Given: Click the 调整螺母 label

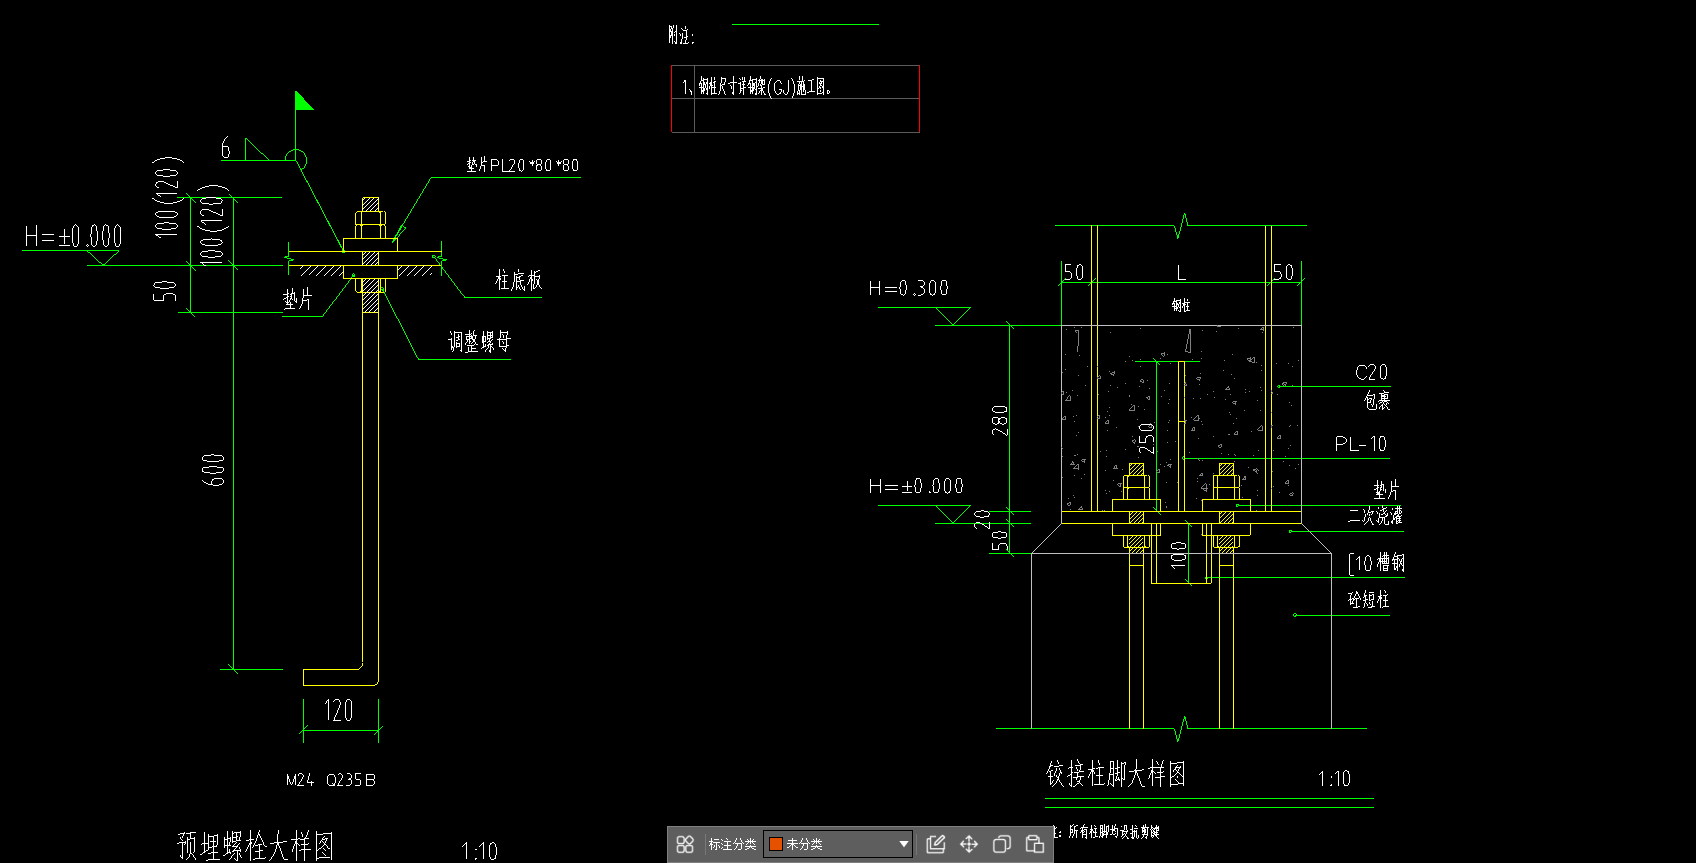Looking at the screenshot, I should (479, 342).
